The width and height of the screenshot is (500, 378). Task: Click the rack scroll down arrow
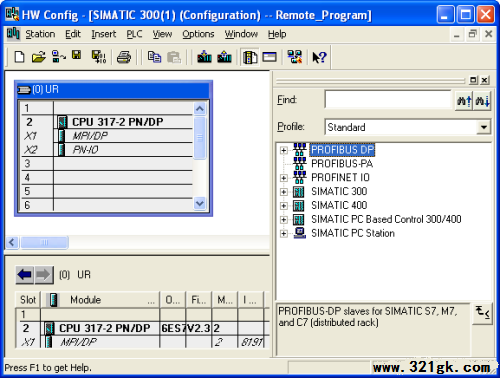coord(200,203)
